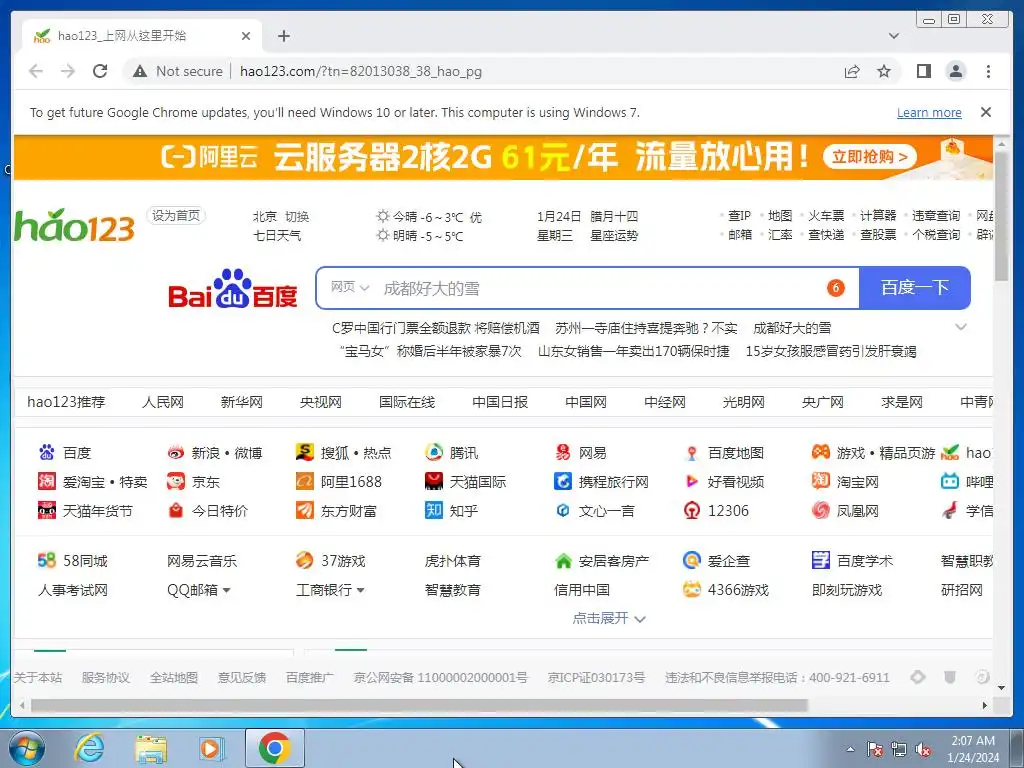This screenshot has width=1024, height=768.
Task: Expand the 网页 search type dropdown
Action: 349,287
